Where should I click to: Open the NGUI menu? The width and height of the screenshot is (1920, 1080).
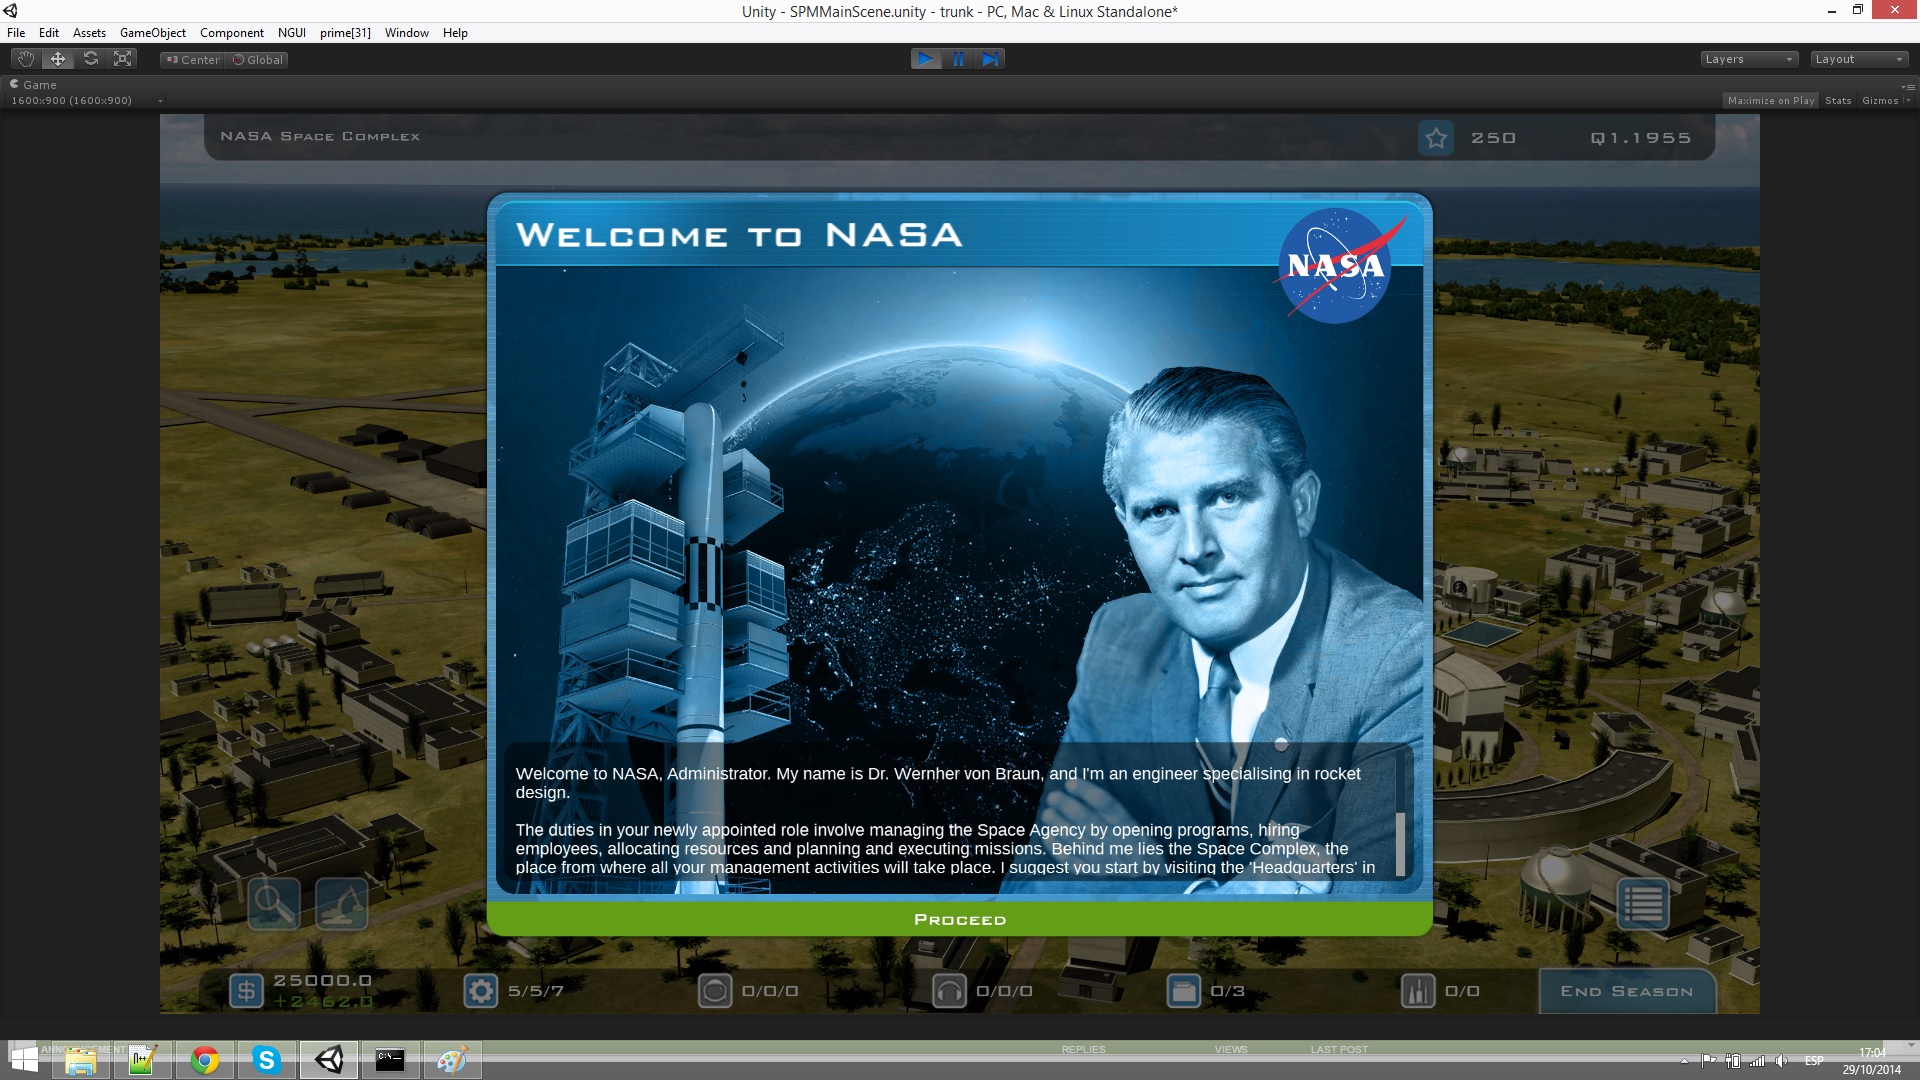[x=292, y=33]
